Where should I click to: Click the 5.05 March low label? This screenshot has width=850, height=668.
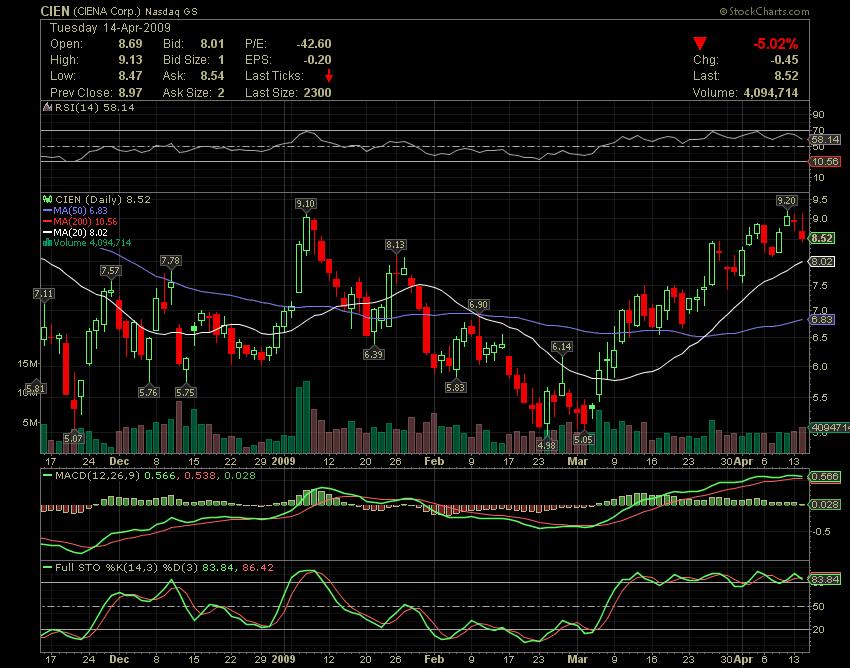coord(583,439)
